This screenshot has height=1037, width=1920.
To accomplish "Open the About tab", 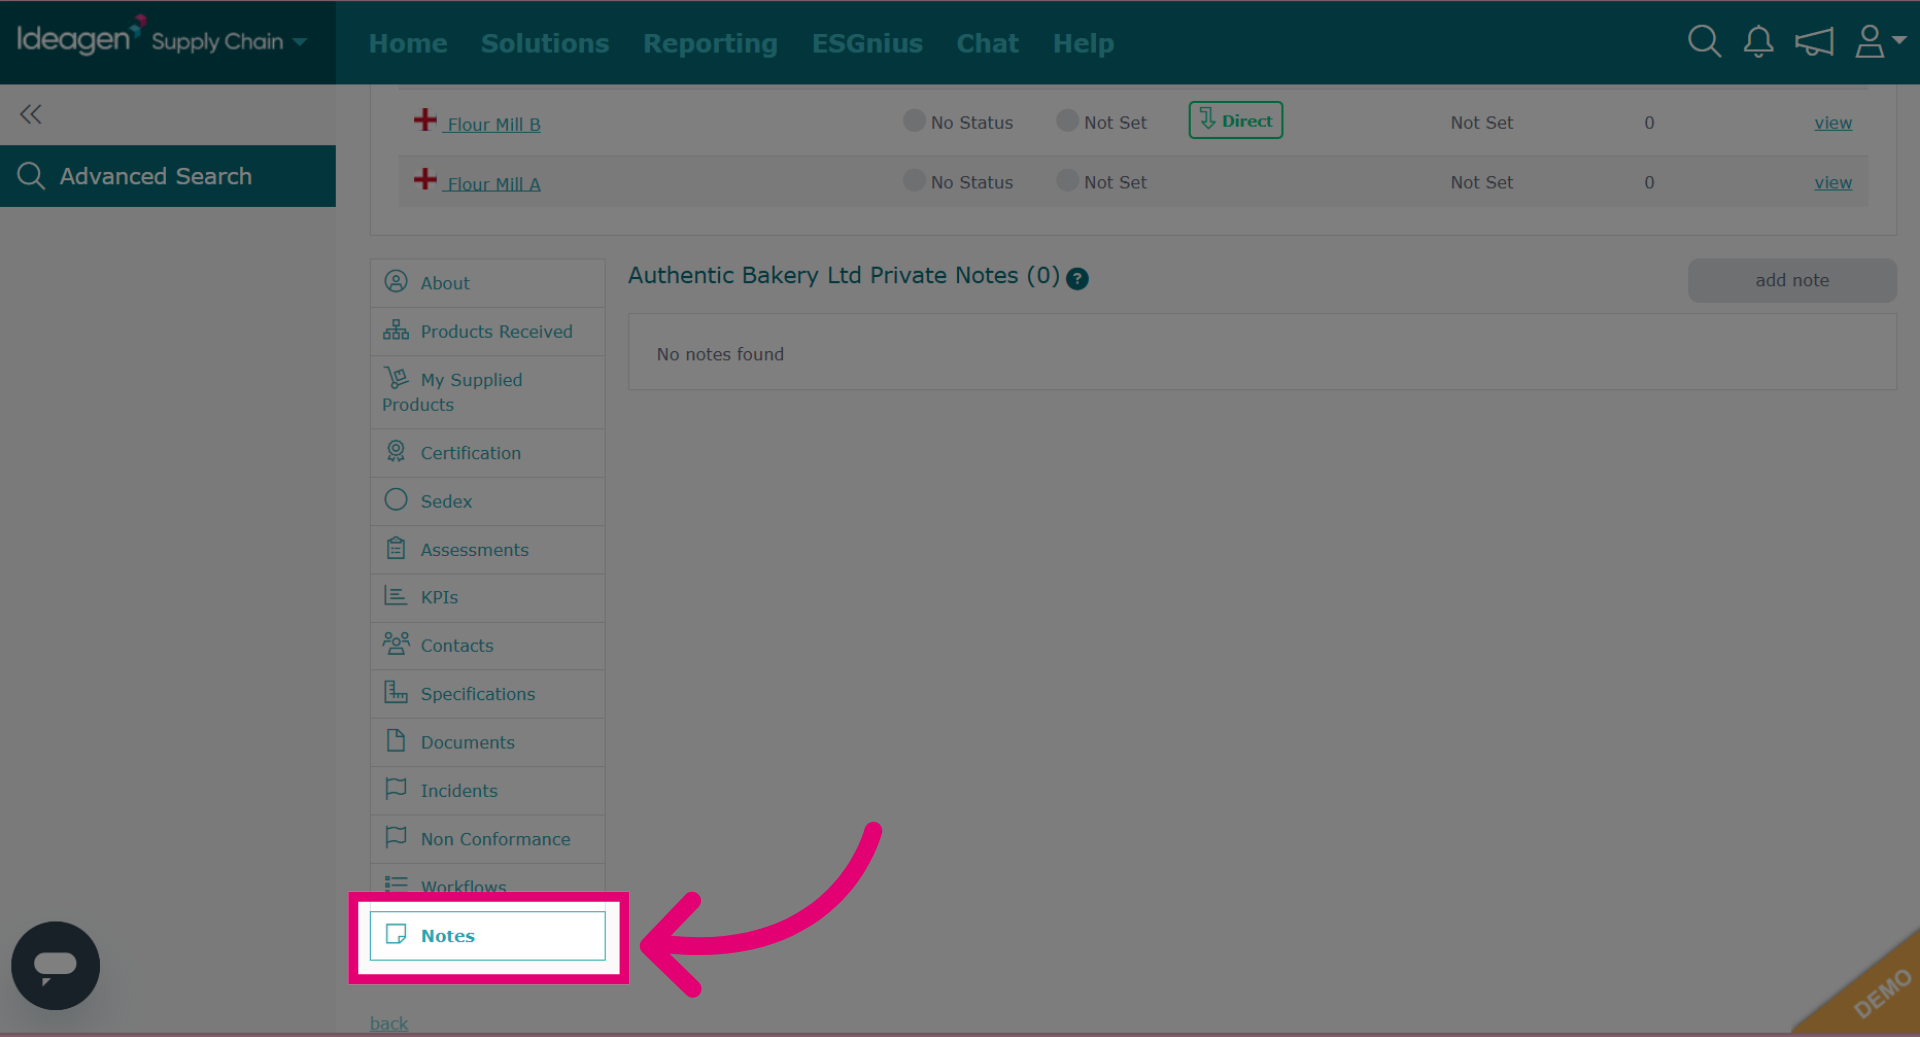I will pyautogui.click(x=488, y=283).
